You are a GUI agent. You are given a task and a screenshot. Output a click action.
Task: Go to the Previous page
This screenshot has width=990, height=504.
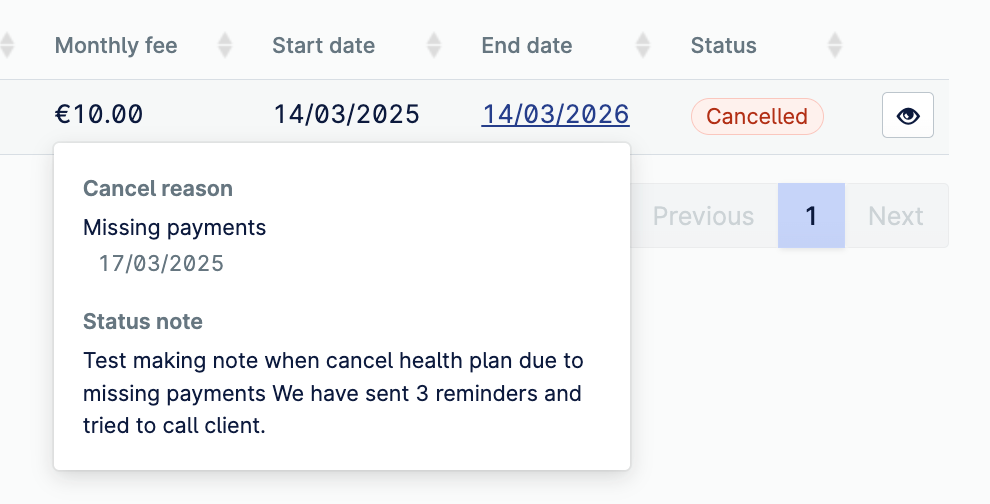[703, 216]
